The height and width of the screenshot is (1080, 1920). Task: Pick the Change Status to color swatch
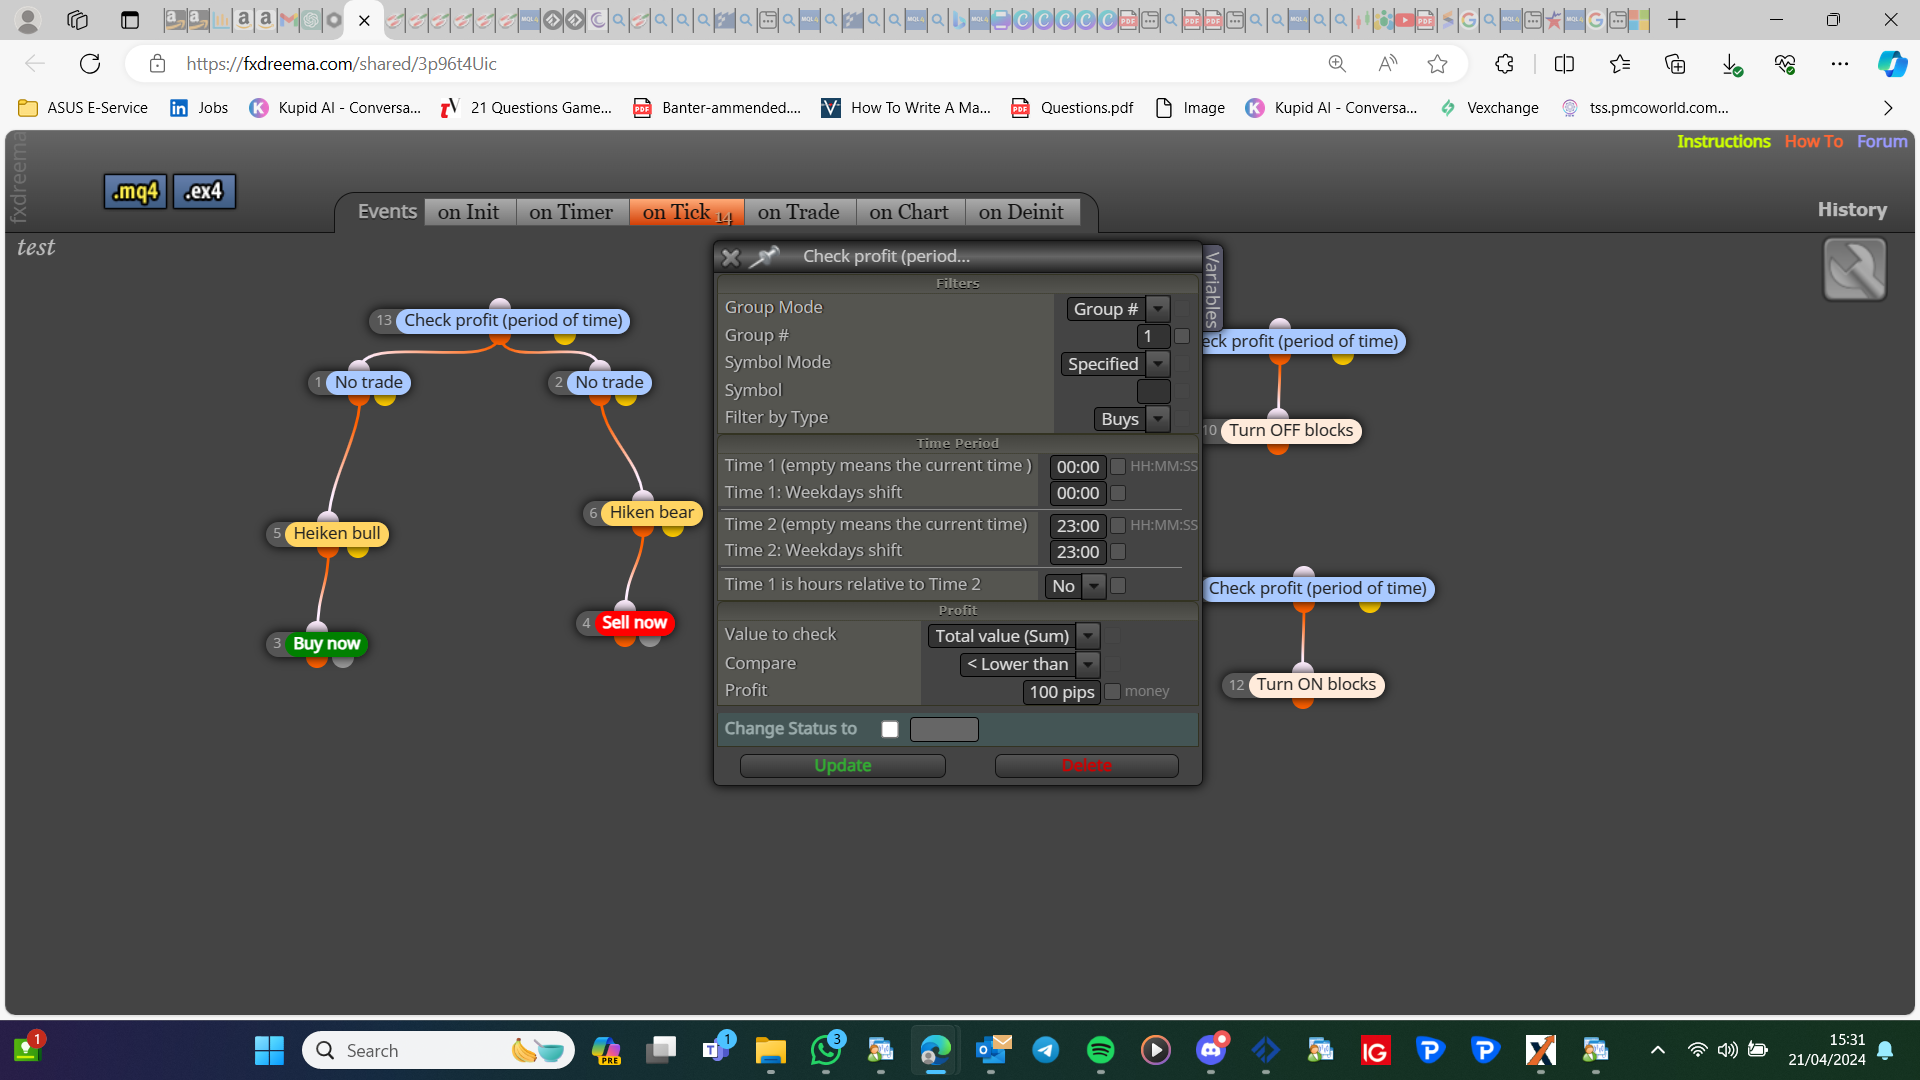click(944, 729)
